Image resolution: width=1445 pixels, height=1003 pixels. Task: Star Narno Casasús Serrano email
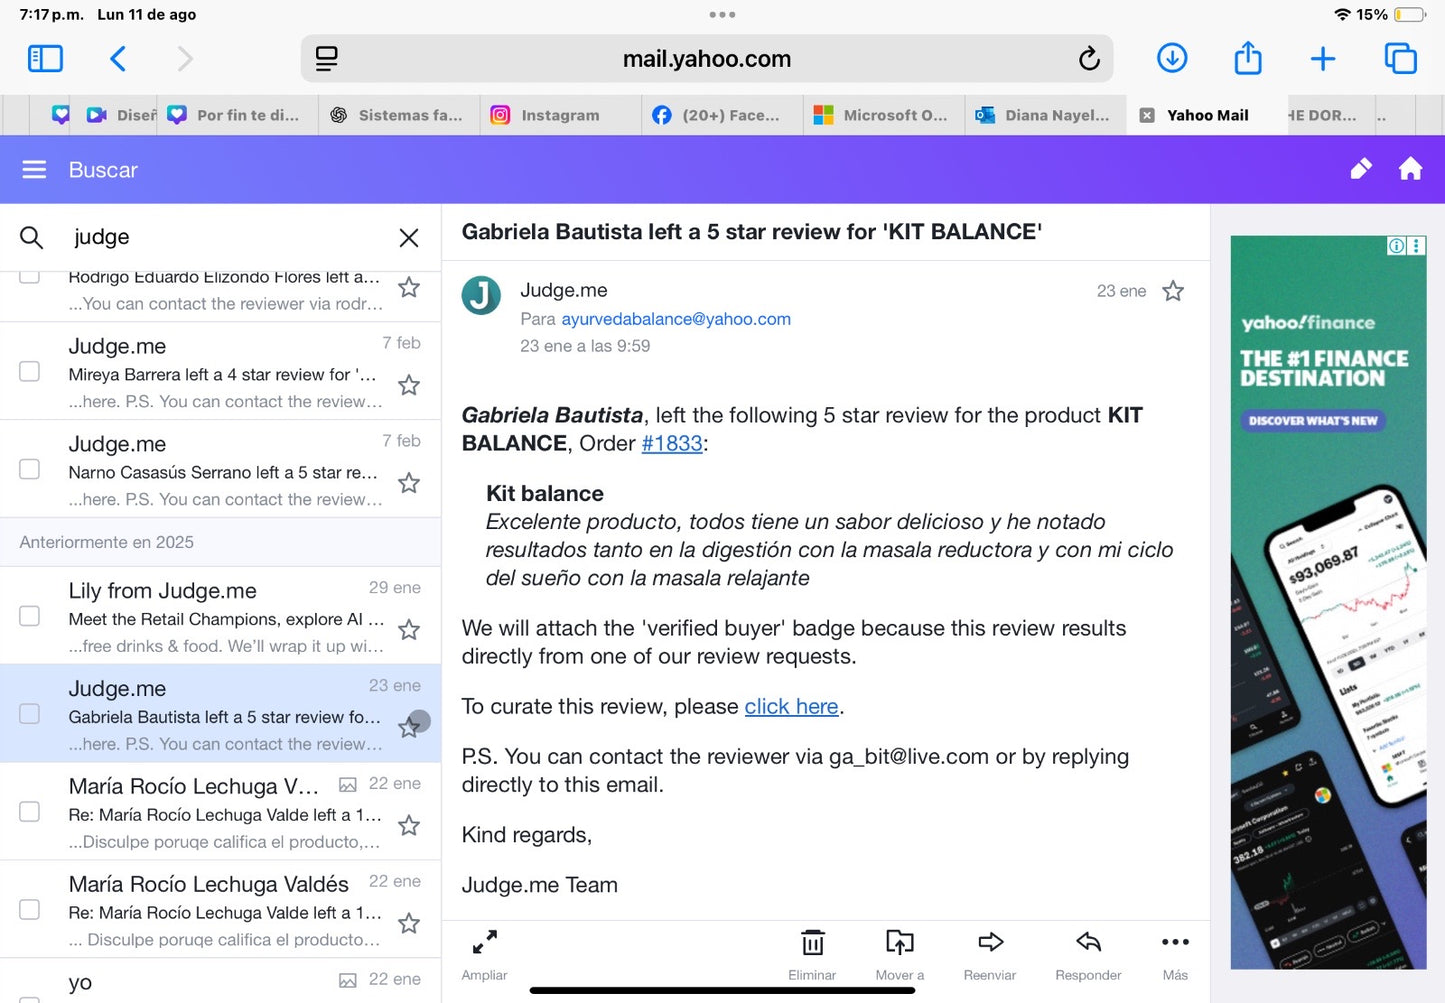pyautogui.click(x=409, y=483)
